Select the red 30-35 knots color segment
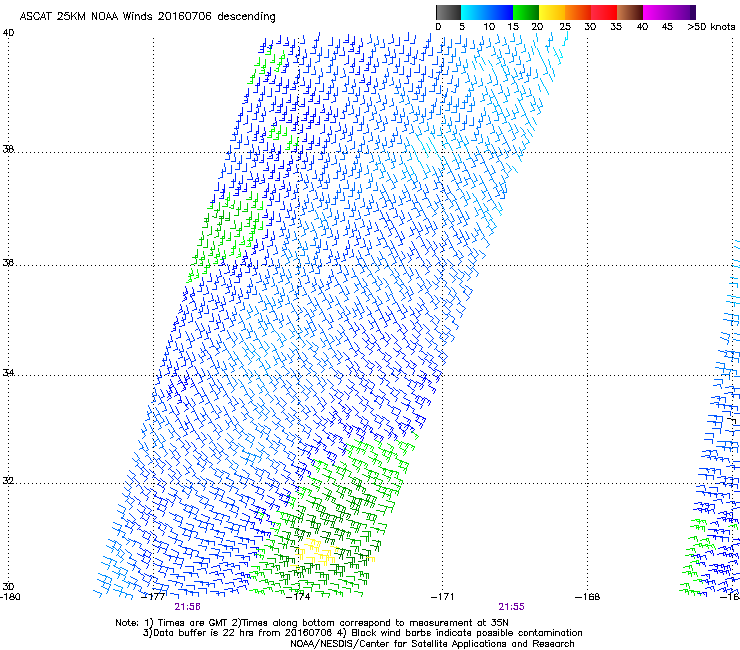The width and height of the screenshot is (740, 650). [604, 12]
